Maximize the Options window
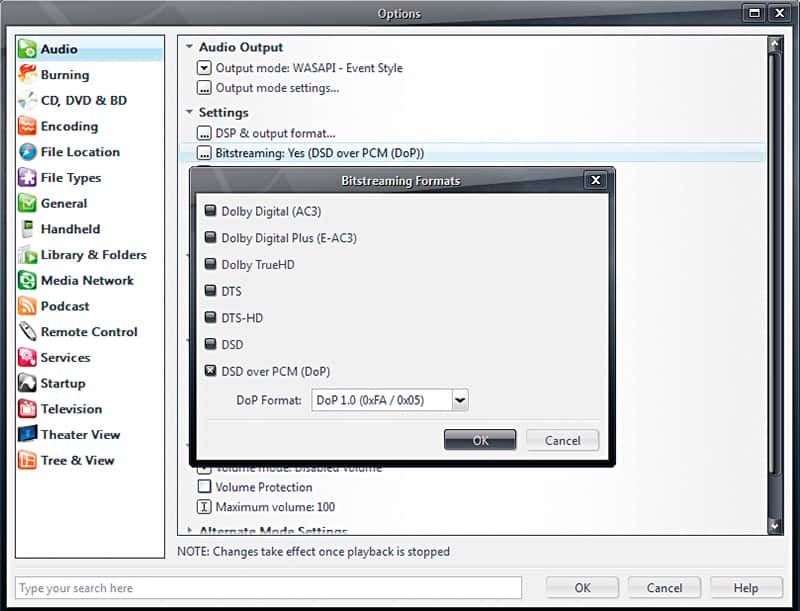Screen dimensions: 800x611 754,13
